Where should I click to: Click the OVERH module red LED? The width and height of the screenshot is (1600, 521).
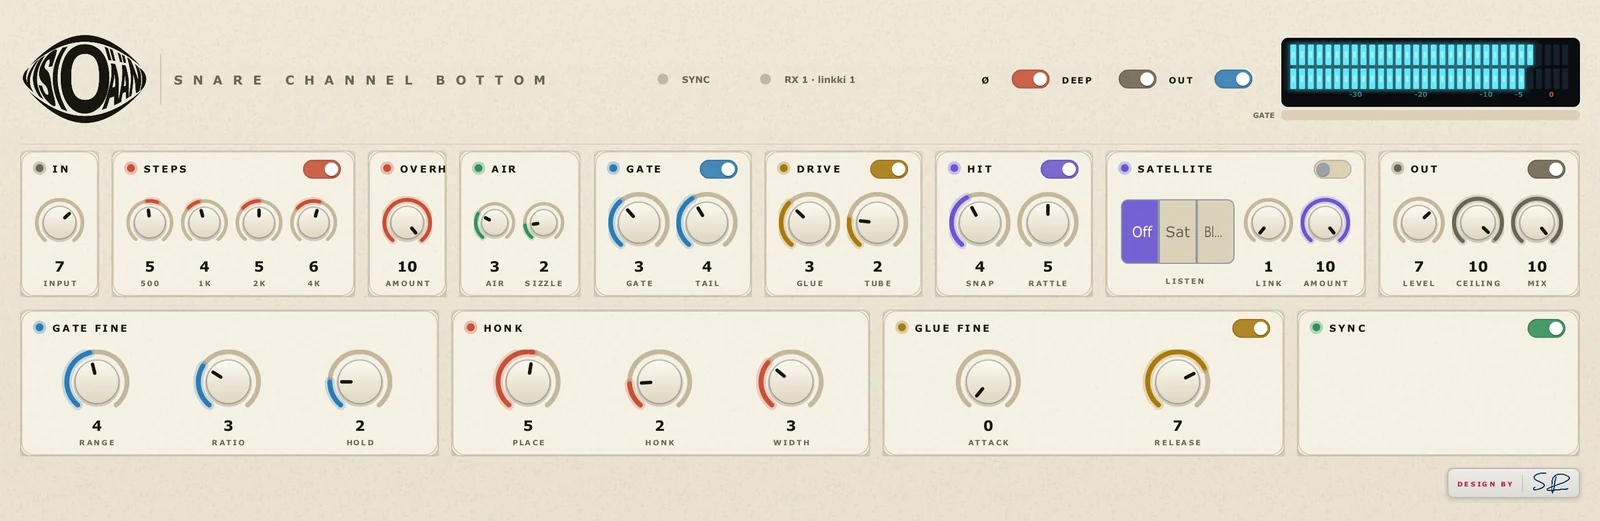387,168
